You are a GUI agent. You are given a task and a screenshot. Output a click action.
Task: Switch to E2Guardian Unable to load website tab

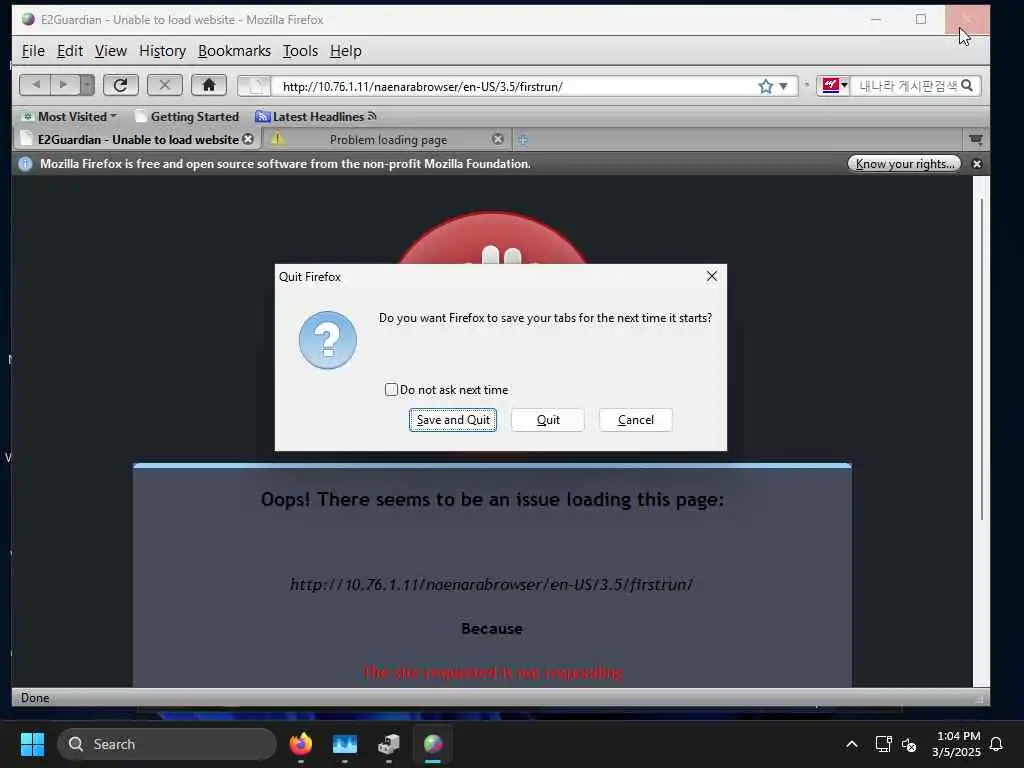tap(137, 139)
